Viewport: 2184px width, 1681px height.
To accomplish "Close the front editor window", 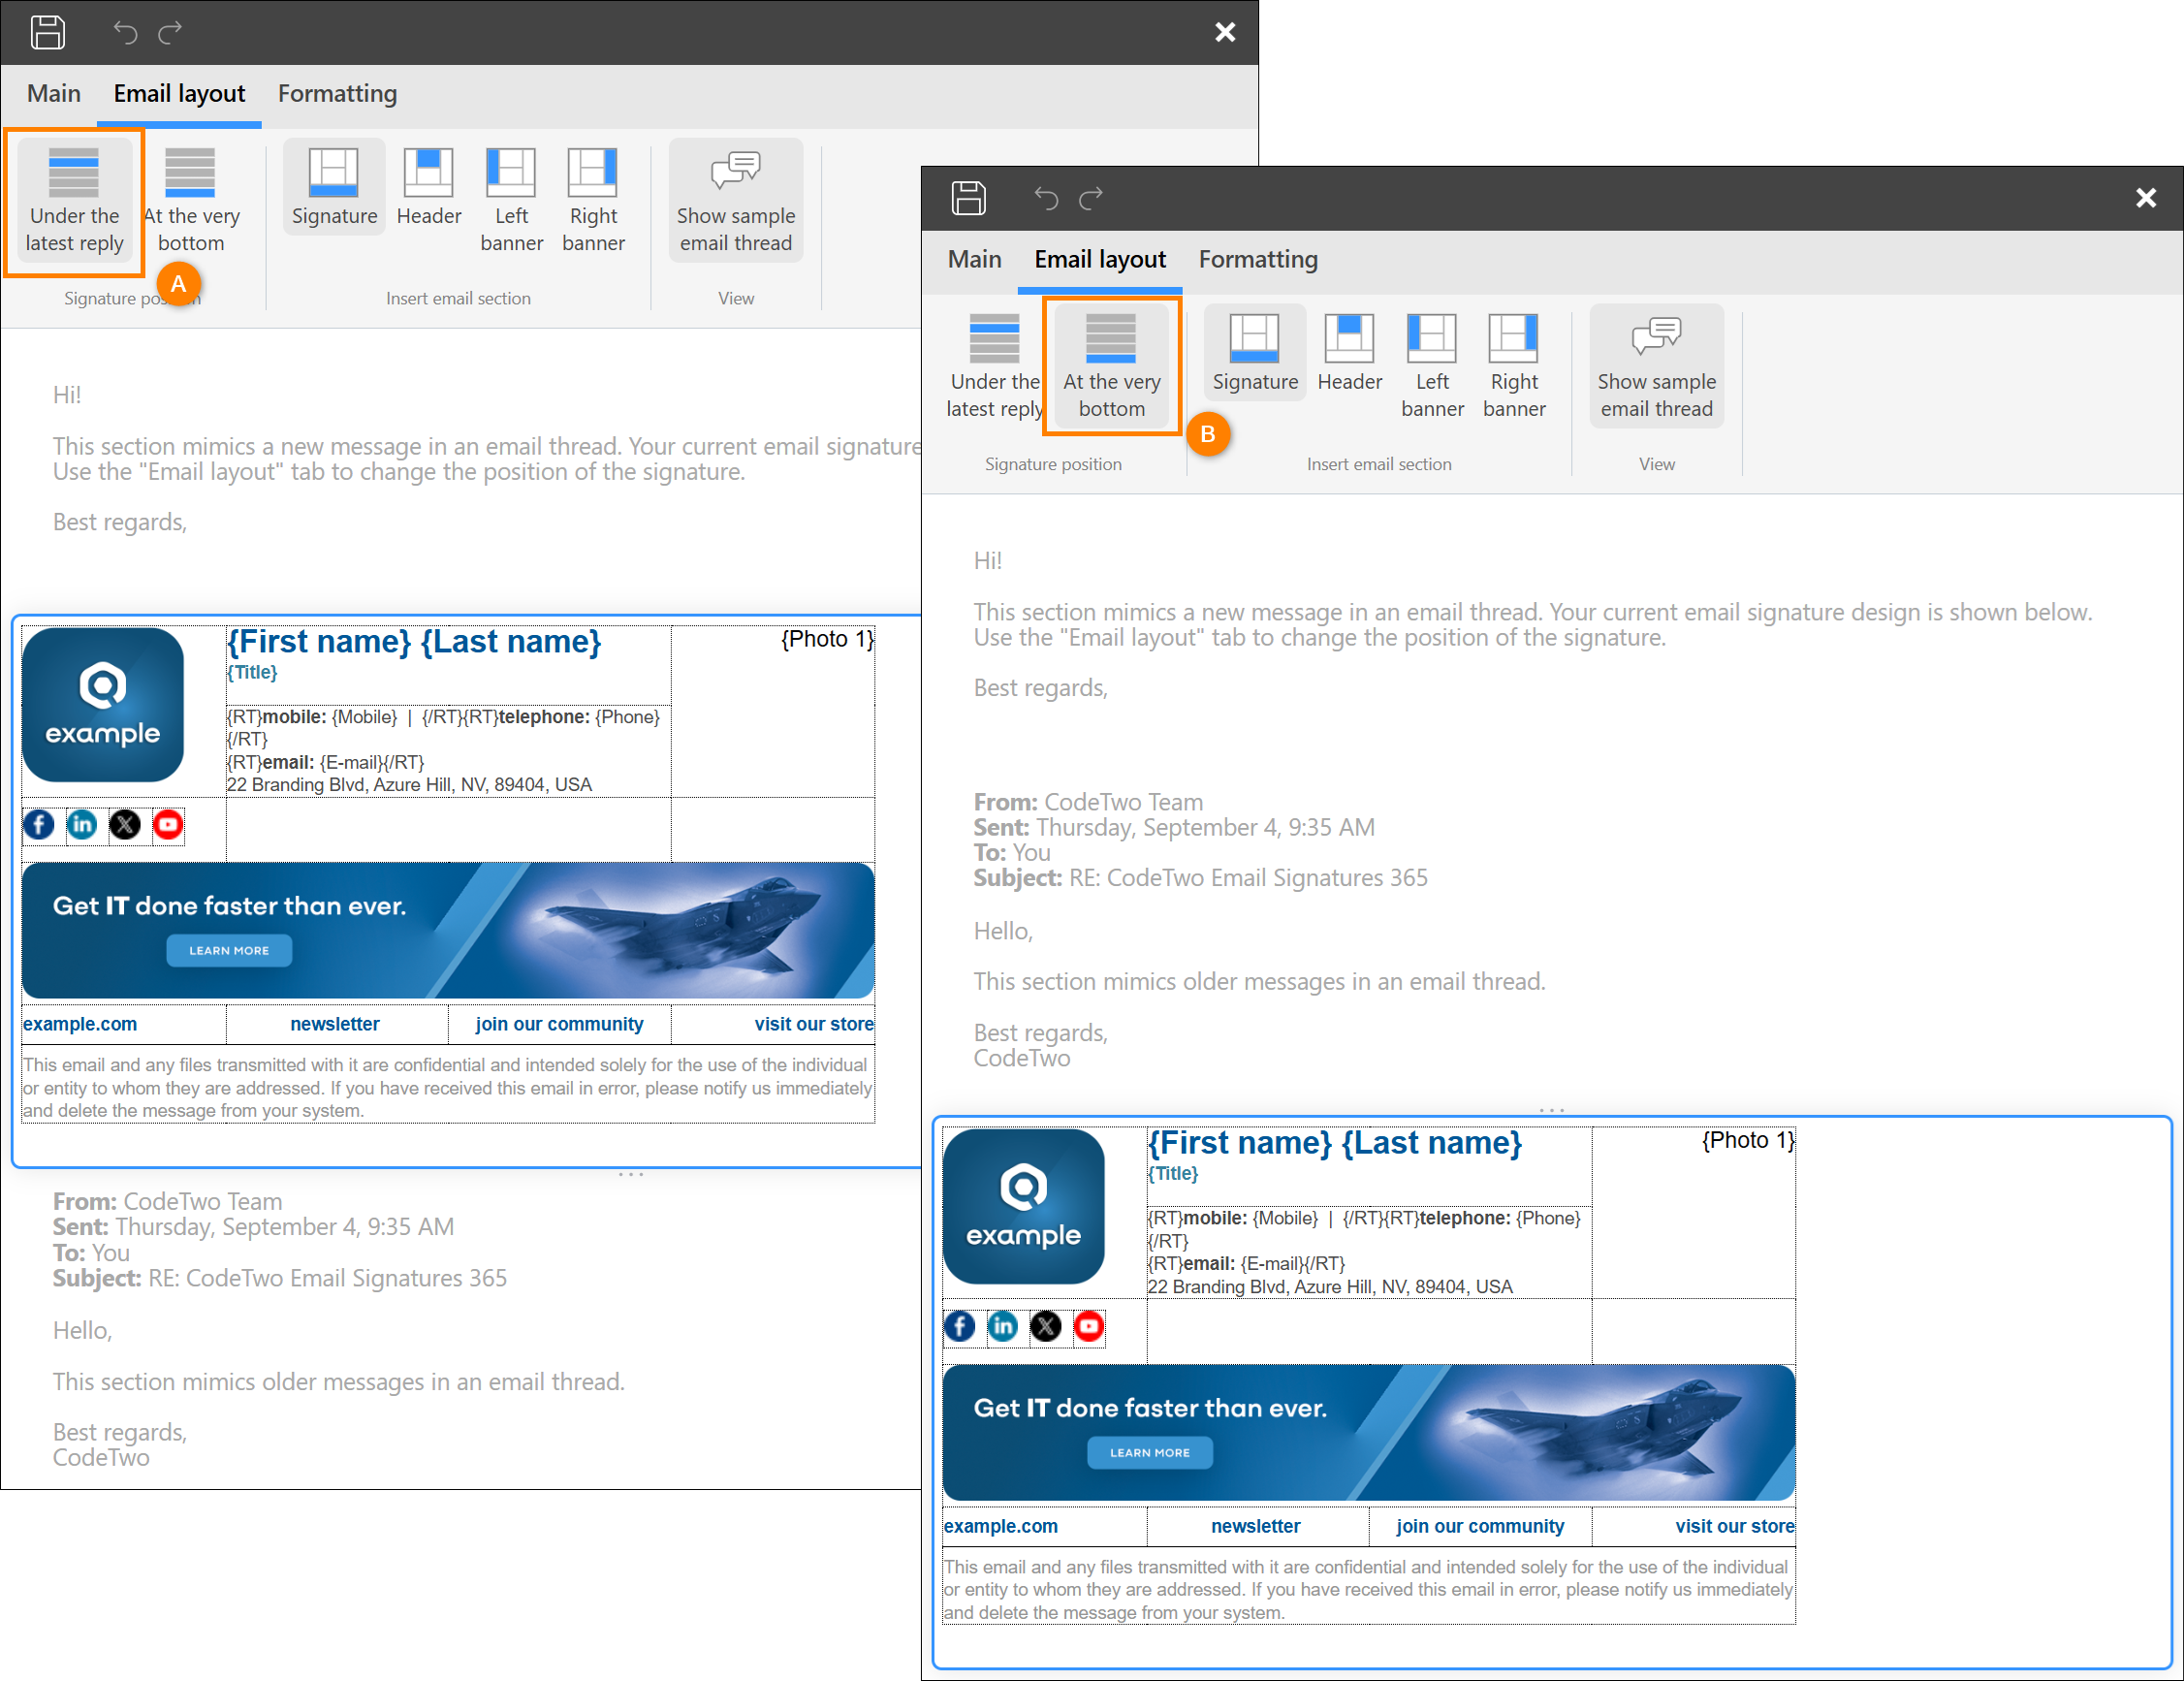I will 2146,198.
